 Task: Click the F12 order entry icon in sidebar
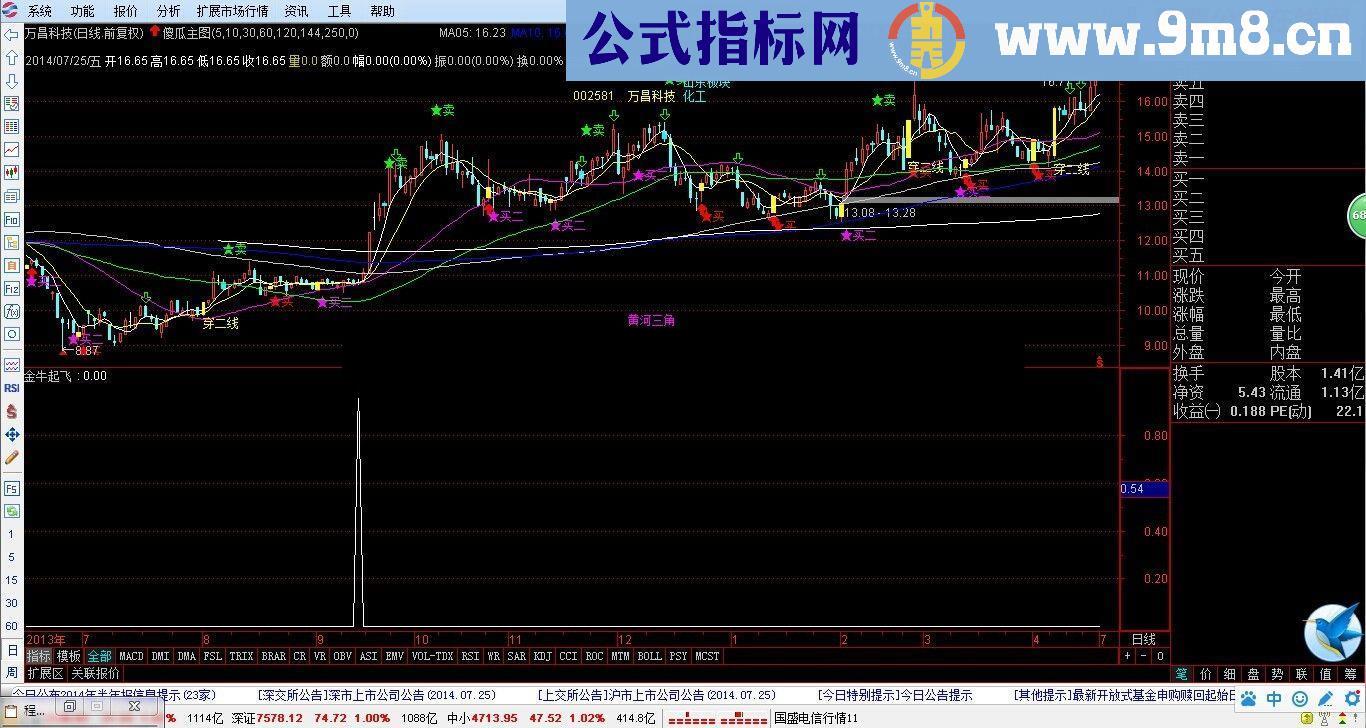click(x=11, y=287)
